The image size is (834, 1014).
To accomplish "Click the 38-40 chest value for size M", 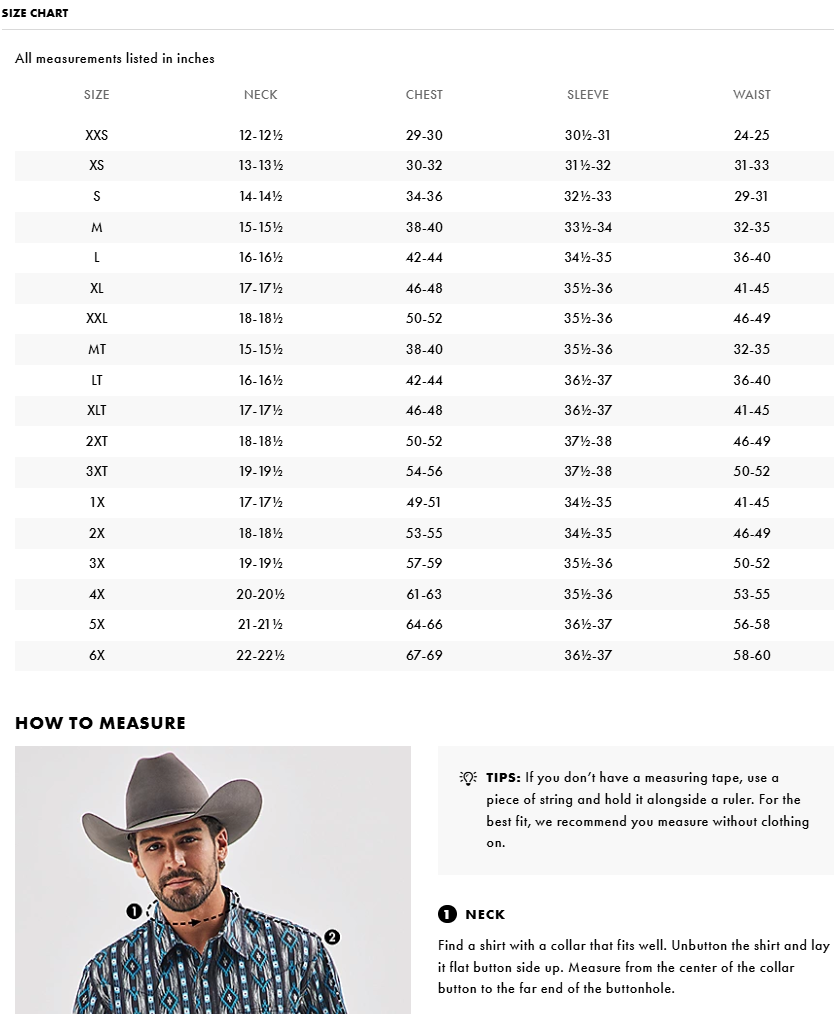I will [x=424, y=228].
